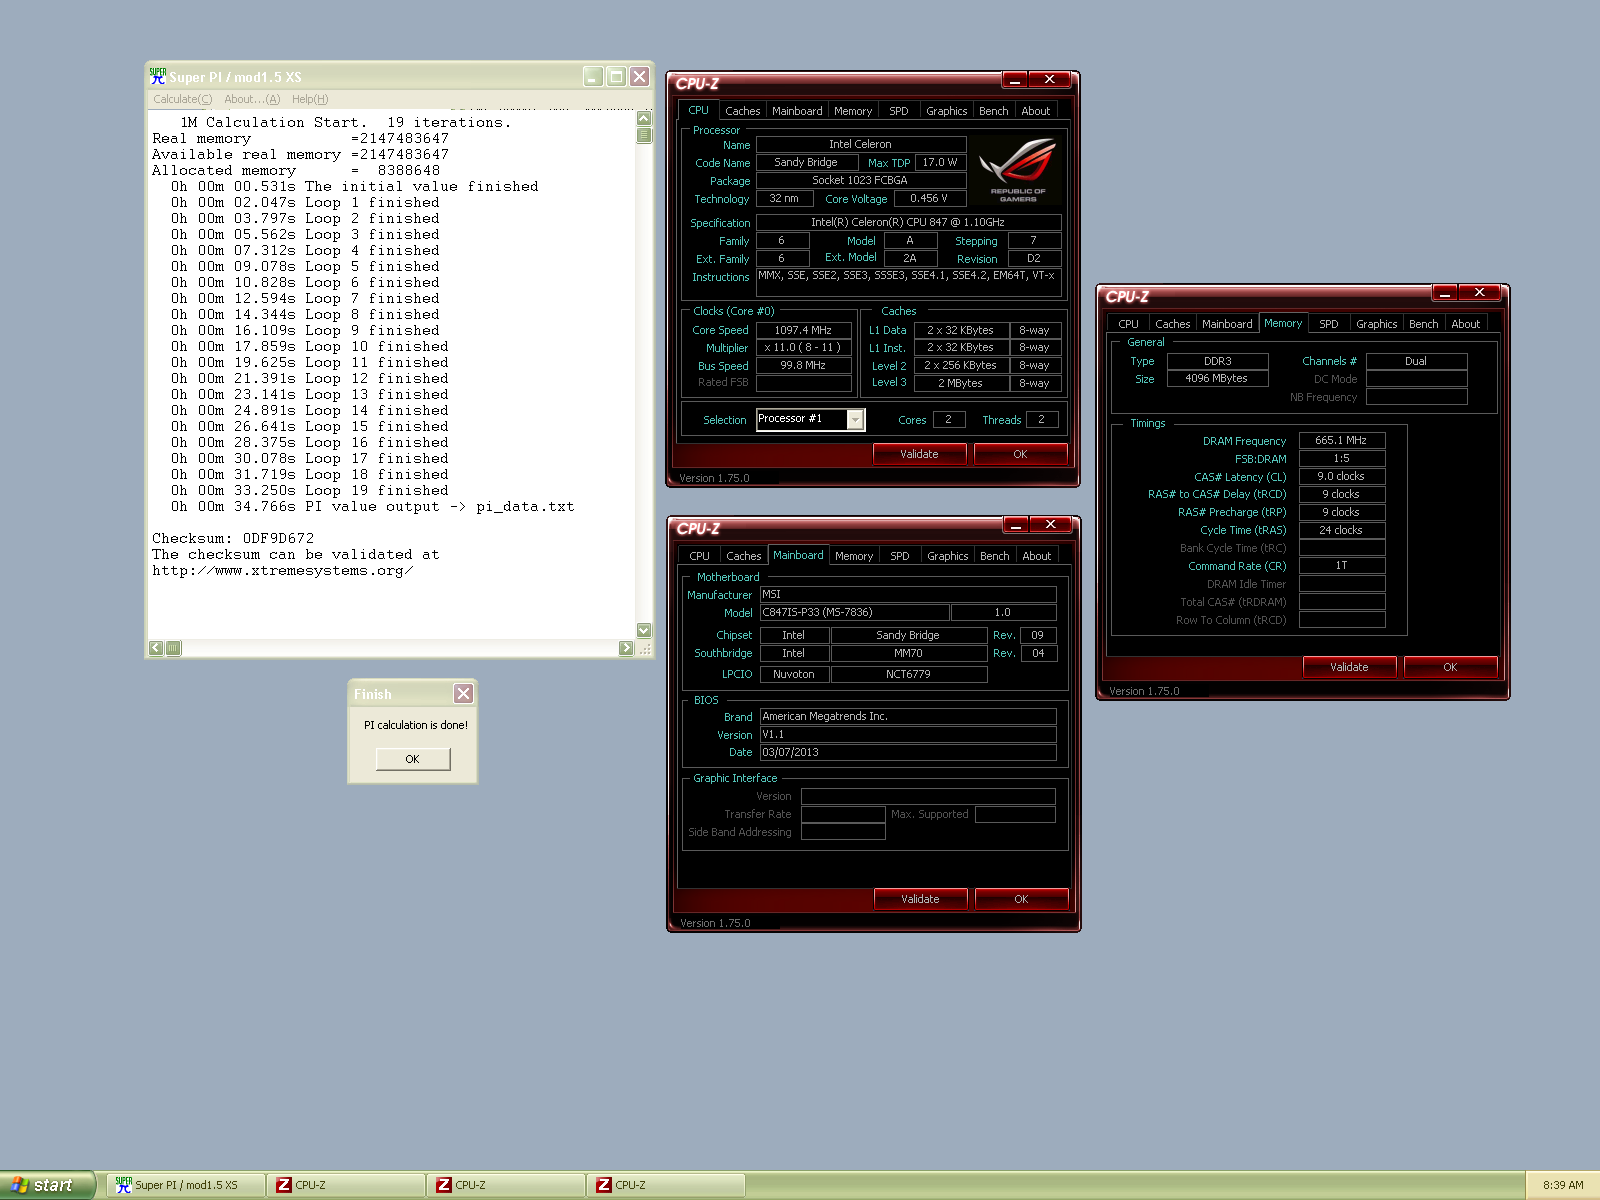Click the LPCIO NCT6779 field

coord(909,674)
